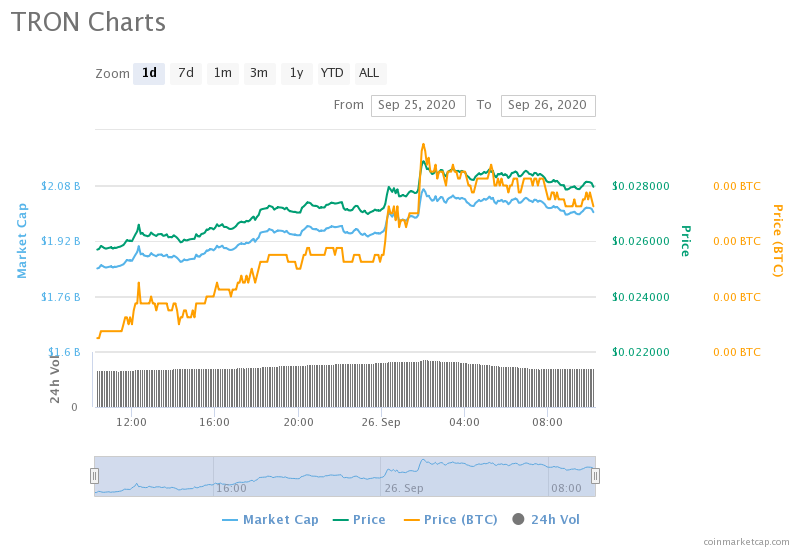Click the 20:00 time axis label
This screenshot has width=800, height=550.
pyautogui.click(x=298, y=422)
